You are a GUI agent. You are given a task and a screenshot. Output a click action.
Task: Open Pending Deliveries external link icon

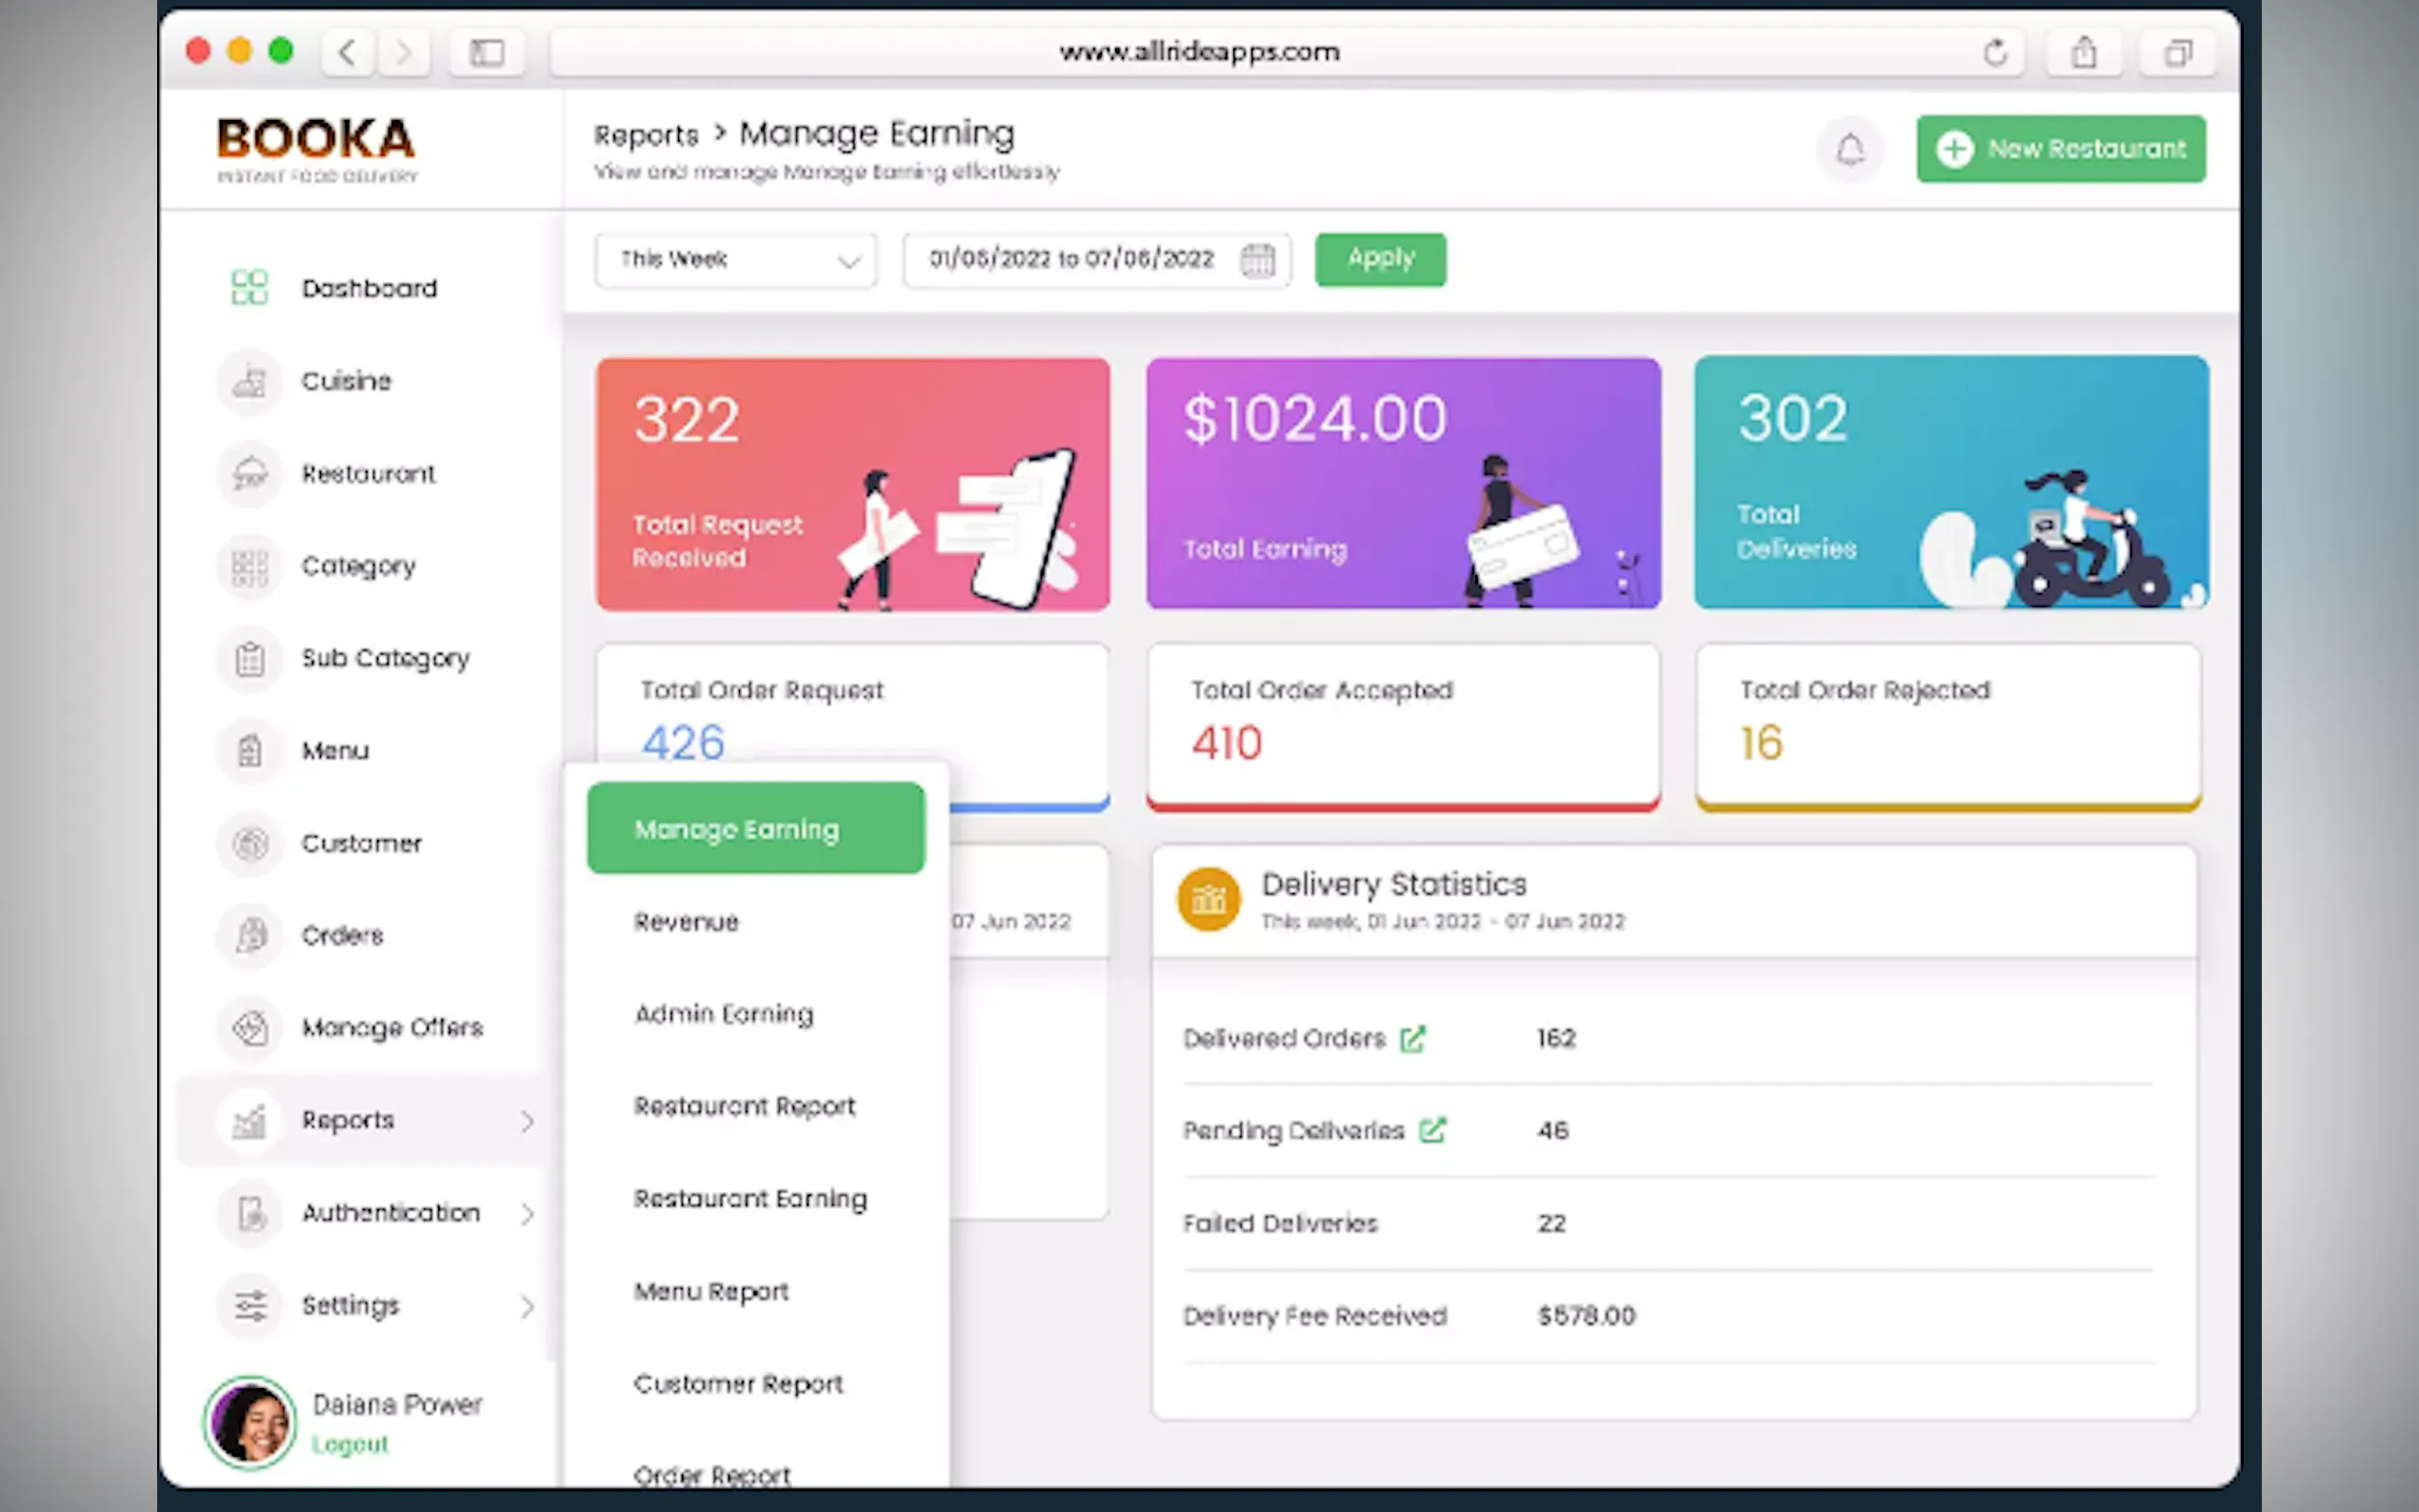[x=1432, y=1131]
